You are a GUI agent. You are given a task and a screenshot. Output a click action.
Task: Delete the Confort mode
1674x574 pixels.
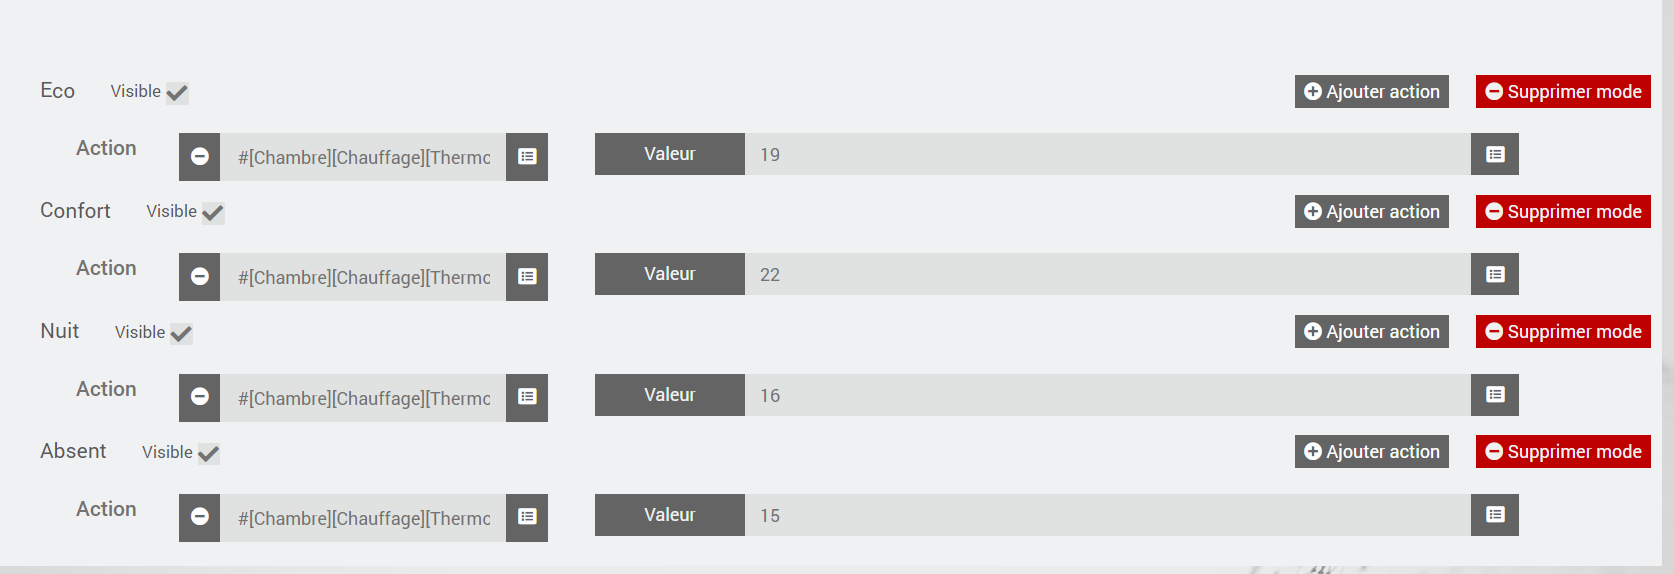pos(1563,212)
